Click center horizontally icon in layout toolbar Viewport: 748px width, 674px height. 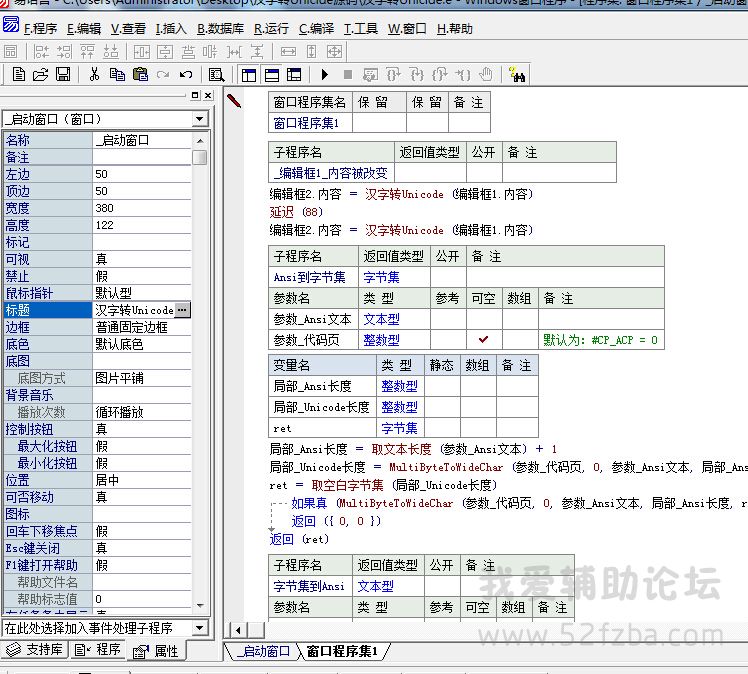142,52
